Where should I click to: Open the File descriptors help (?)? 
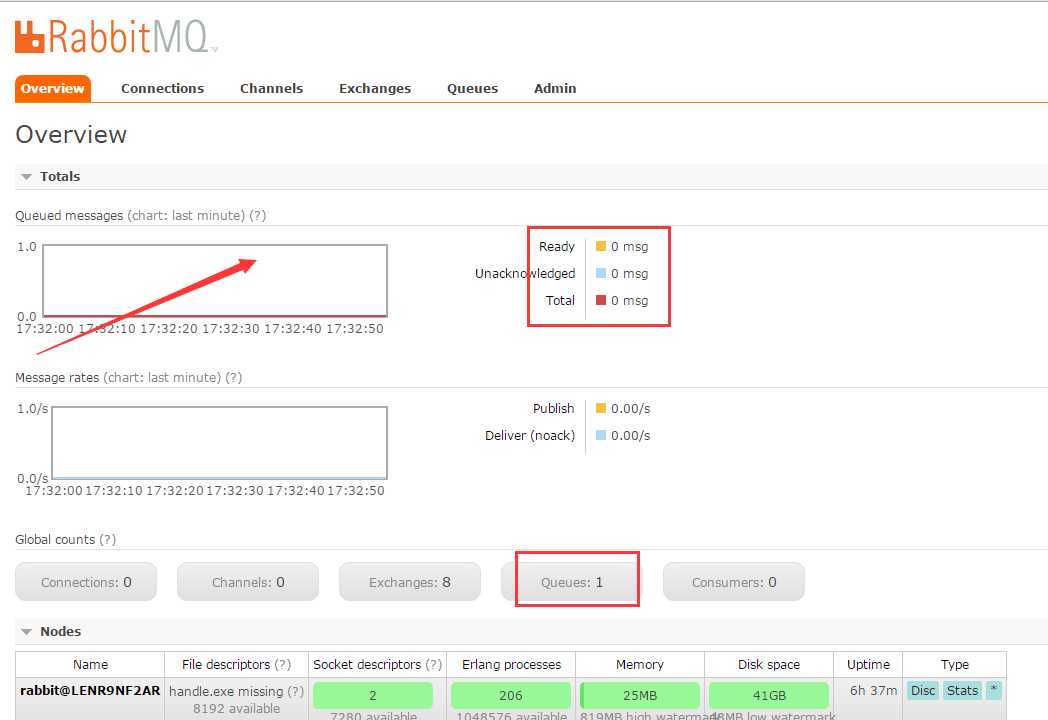(x=283, y=664)
